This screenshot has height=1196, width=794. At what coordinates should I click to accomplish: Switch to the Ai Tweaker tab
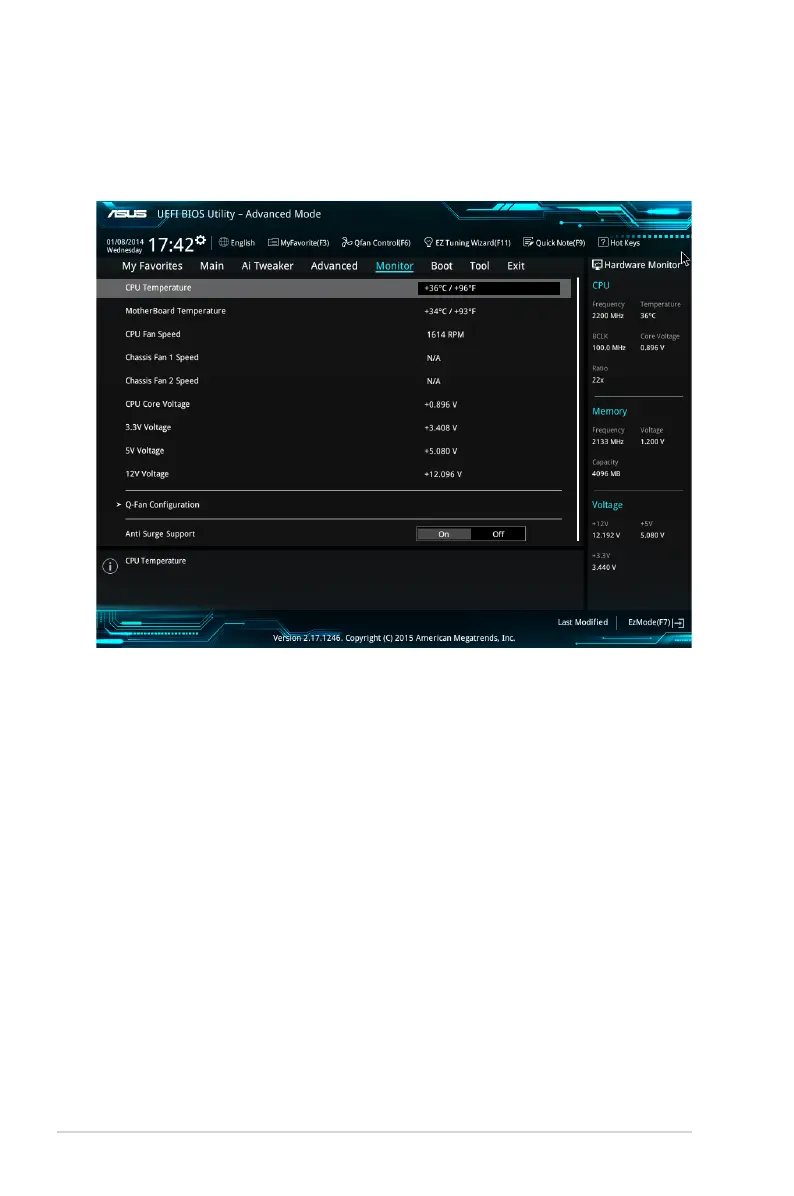pyautogui.click(x=268, y=266)
